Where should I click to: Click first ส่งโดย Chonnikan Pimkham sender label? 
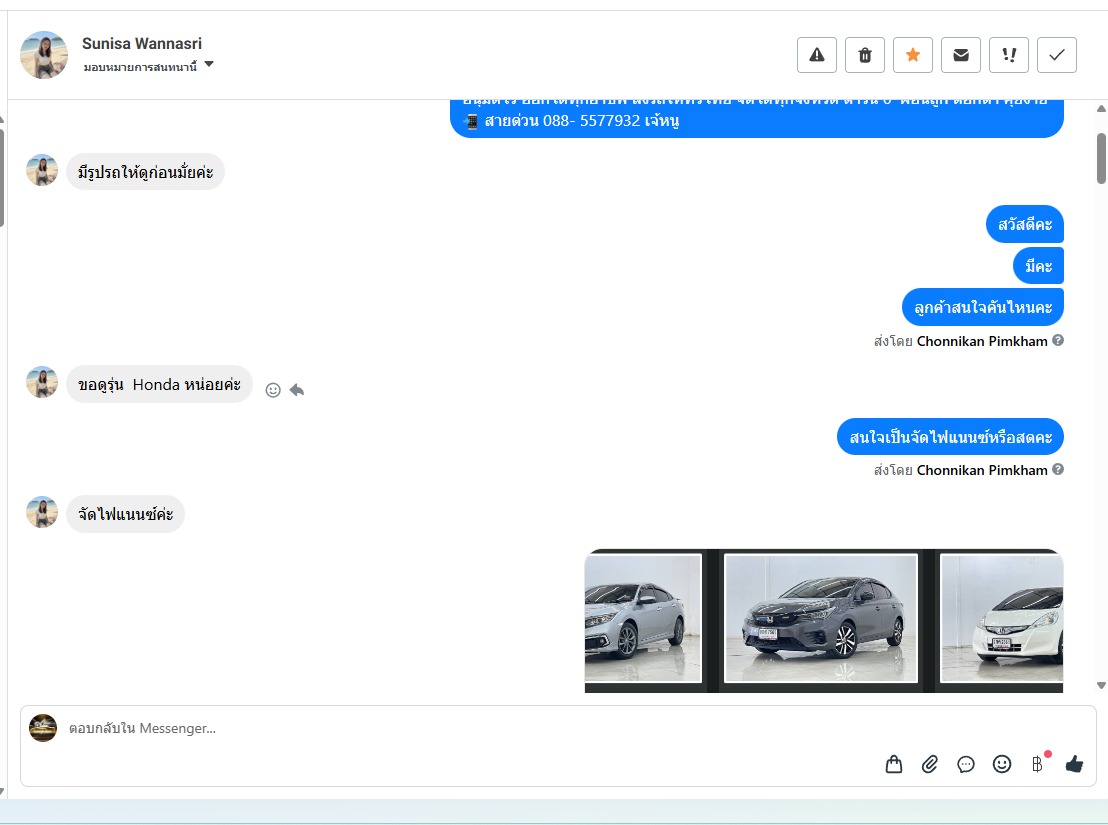click(961, 341)
